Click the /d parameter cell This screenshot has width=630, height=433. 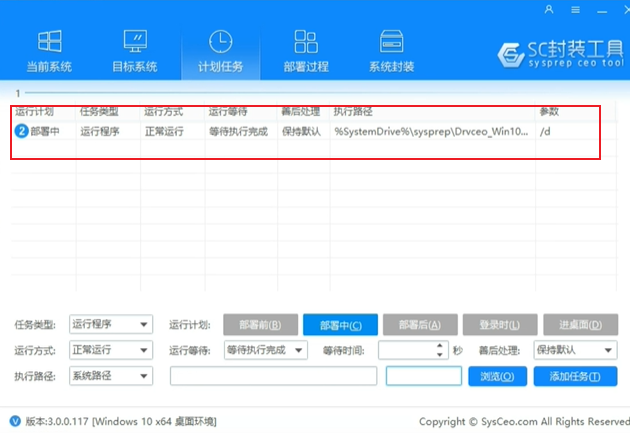[545, 131]
